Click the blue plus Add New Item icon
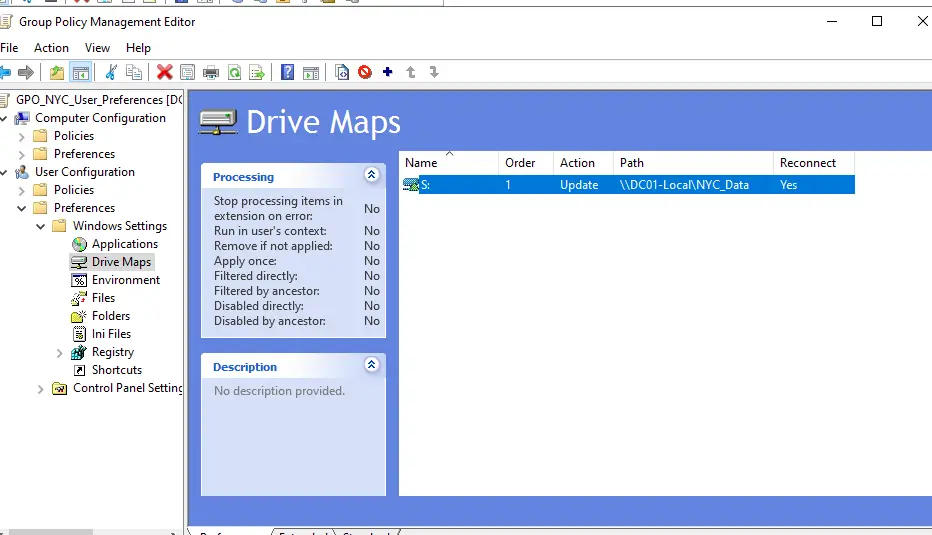Screen dimensions: 932x535 point(388,72)
